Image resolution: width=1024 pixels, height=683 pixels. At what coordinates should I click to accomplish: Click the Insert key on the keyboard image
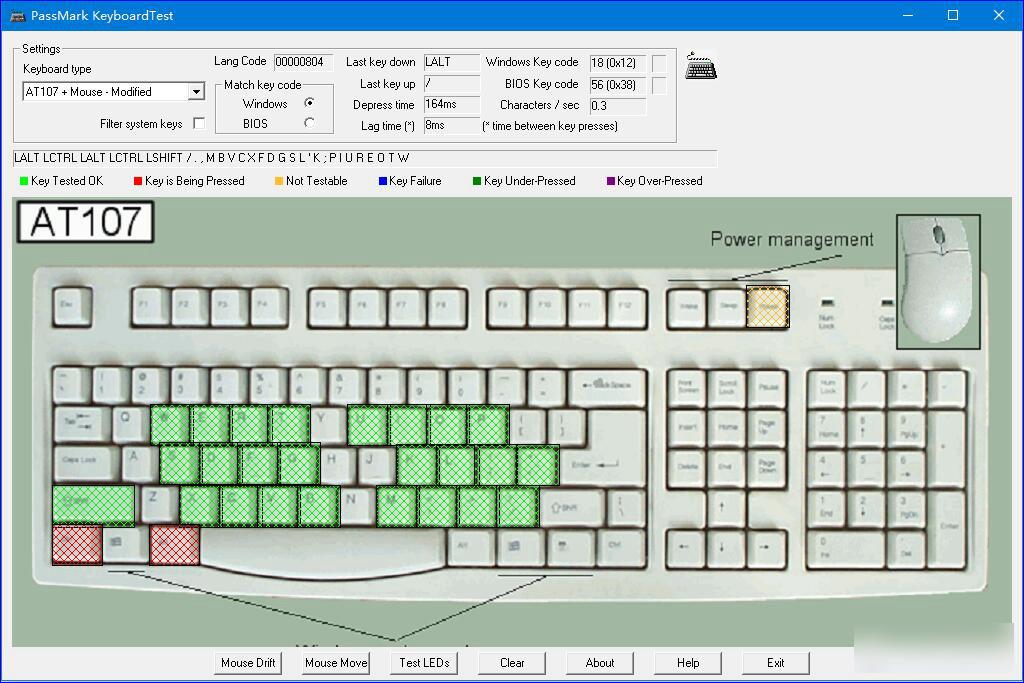pyautogui.click(x=687, y=428)
